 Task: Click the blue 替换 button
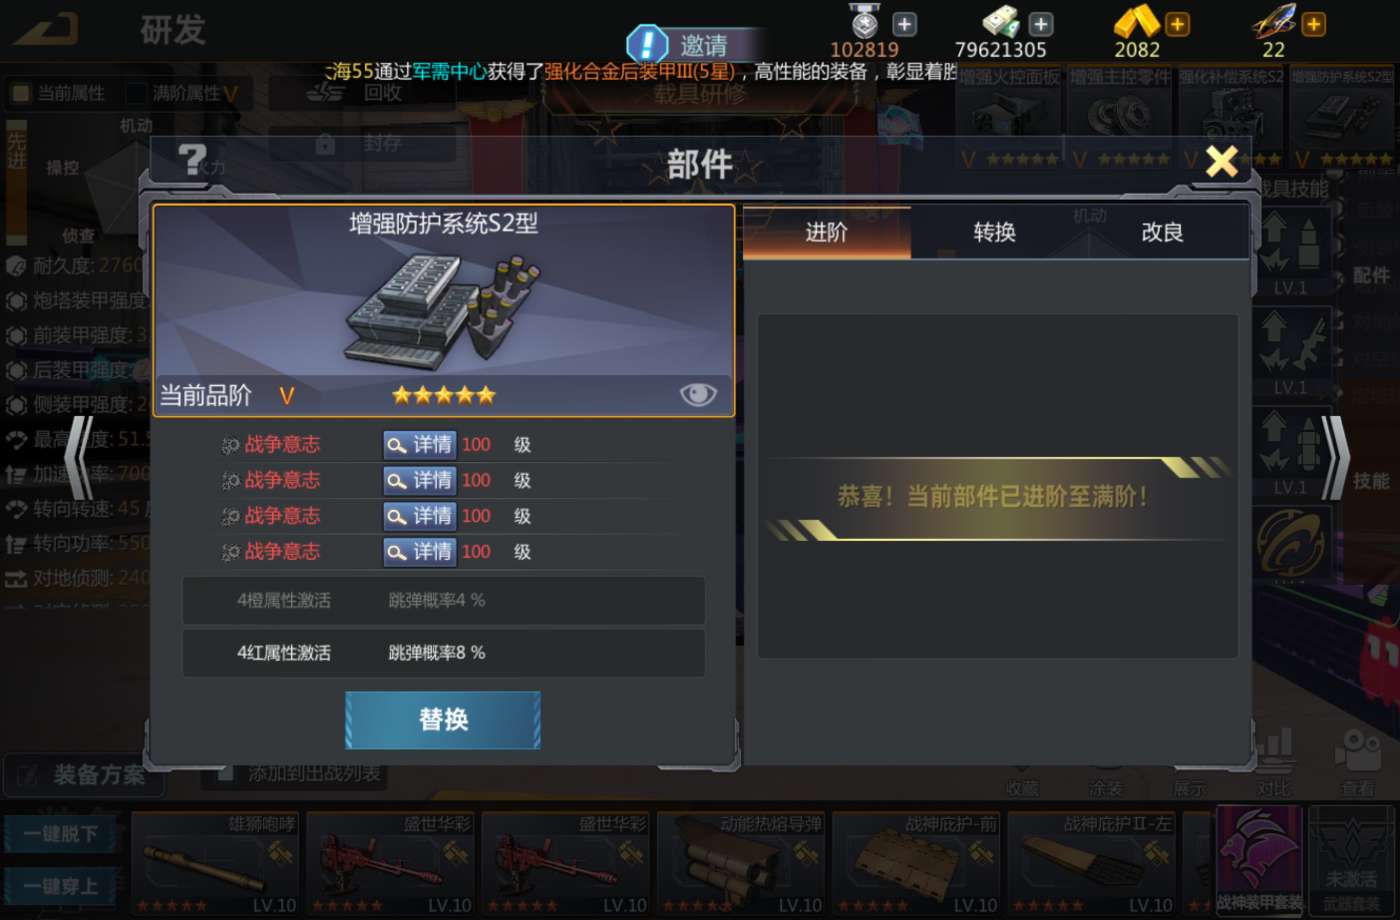(x=443, y=720)
